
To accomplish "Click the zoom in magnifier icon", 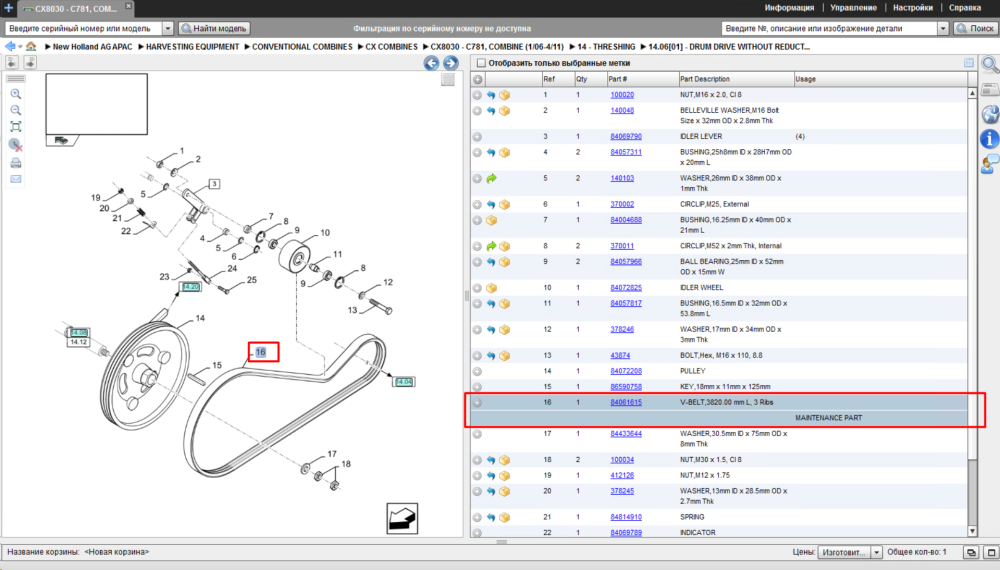I will (x=16, y=94).
